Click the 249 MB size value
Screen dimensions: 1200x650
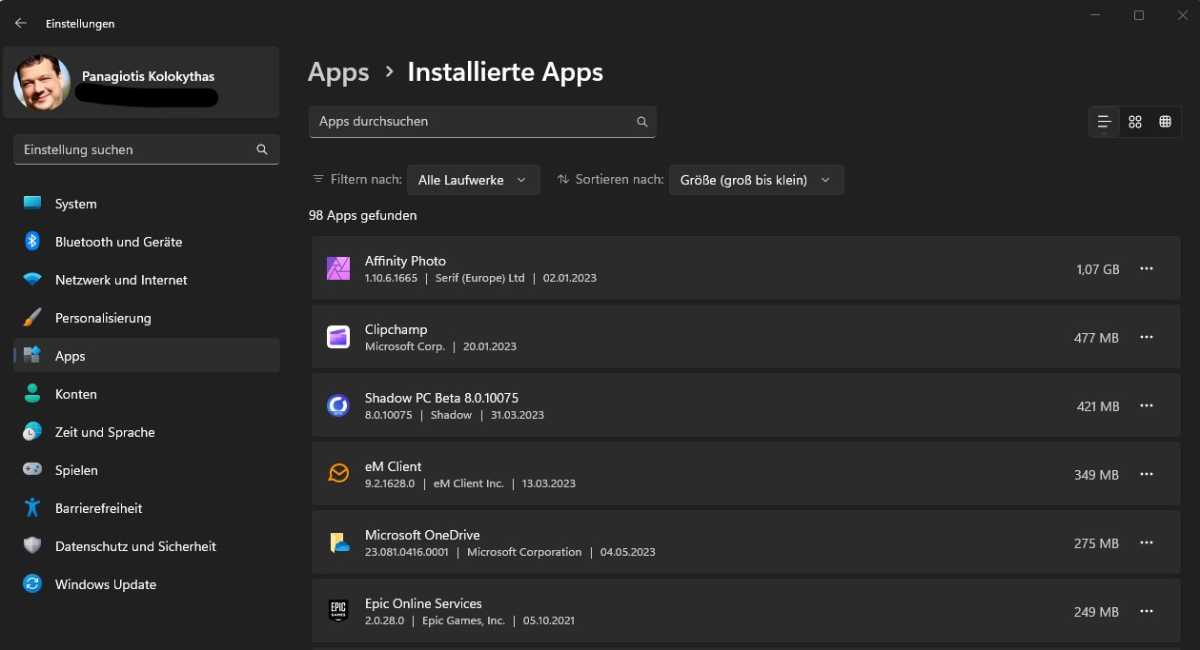coord(1096,612)
